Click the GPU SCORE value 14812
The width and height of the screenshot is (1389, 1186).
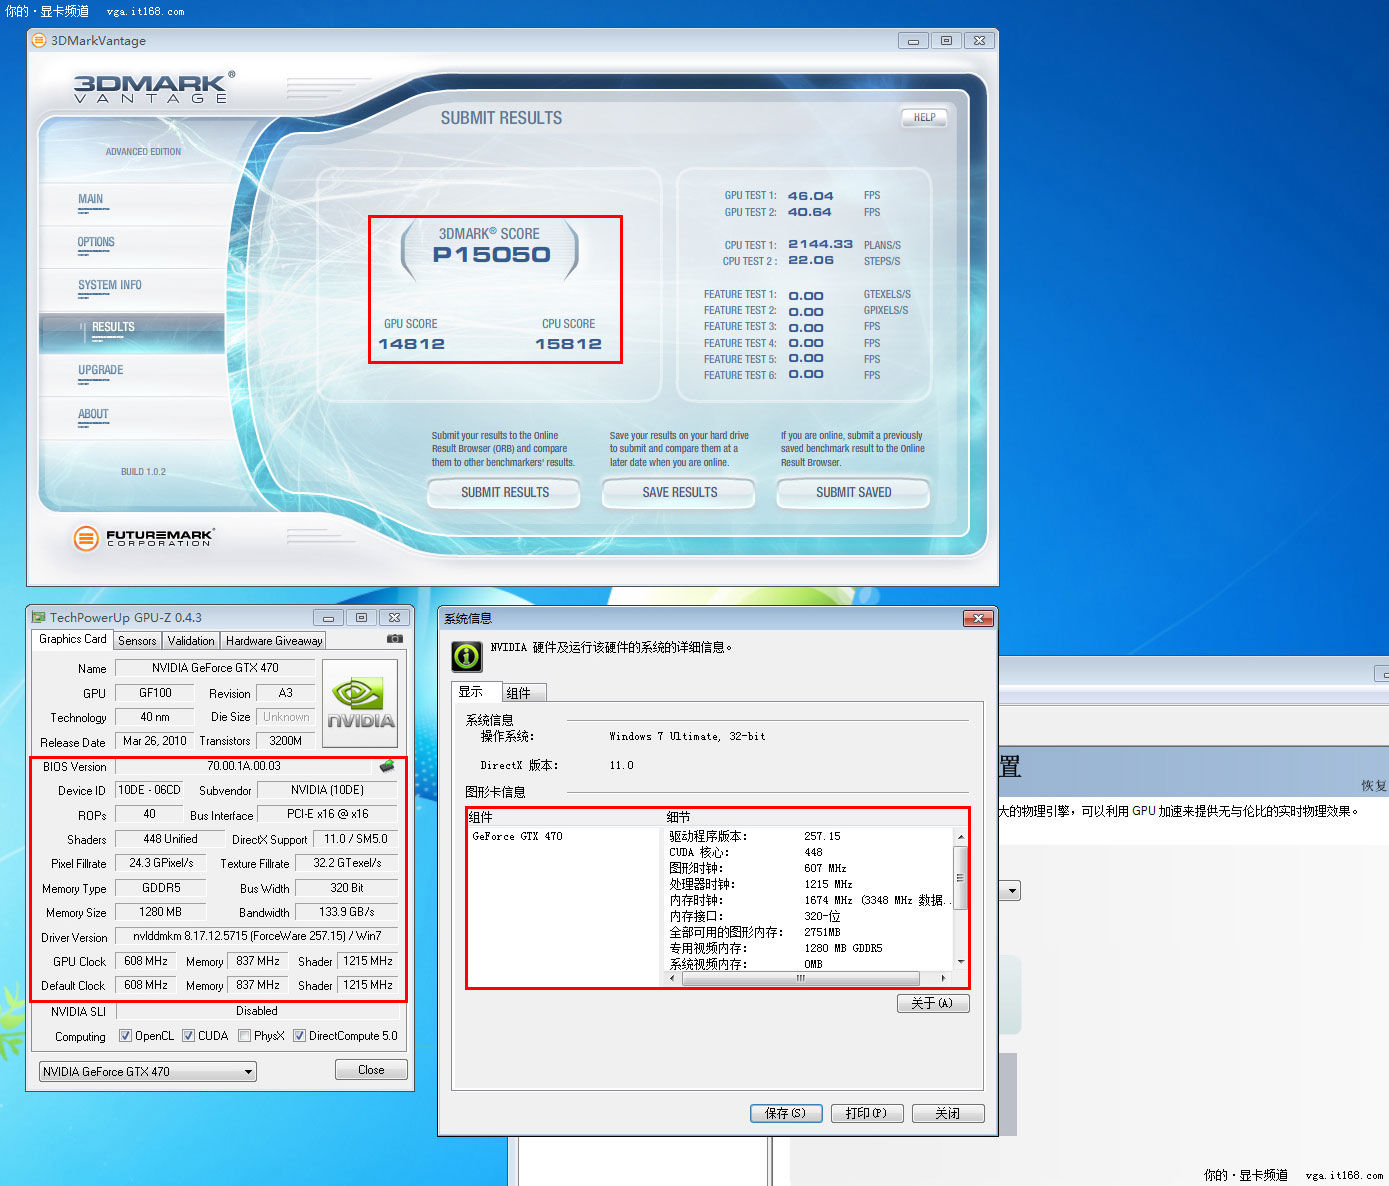tap(411, 344)
